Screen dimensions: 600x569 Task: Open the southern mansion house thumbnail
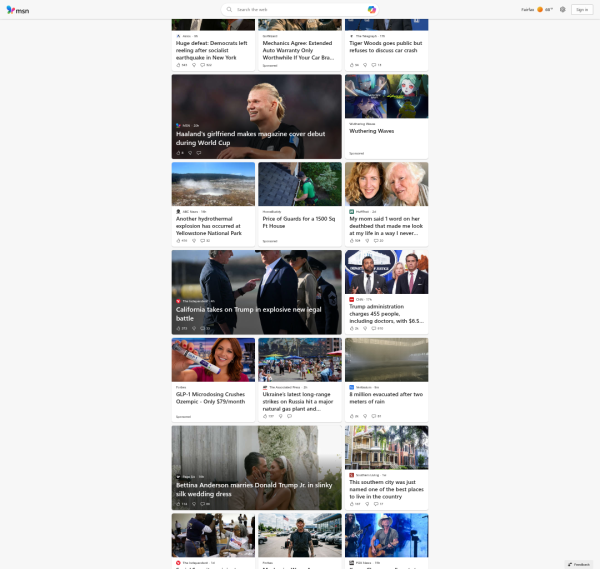click(x=386, y=447)
